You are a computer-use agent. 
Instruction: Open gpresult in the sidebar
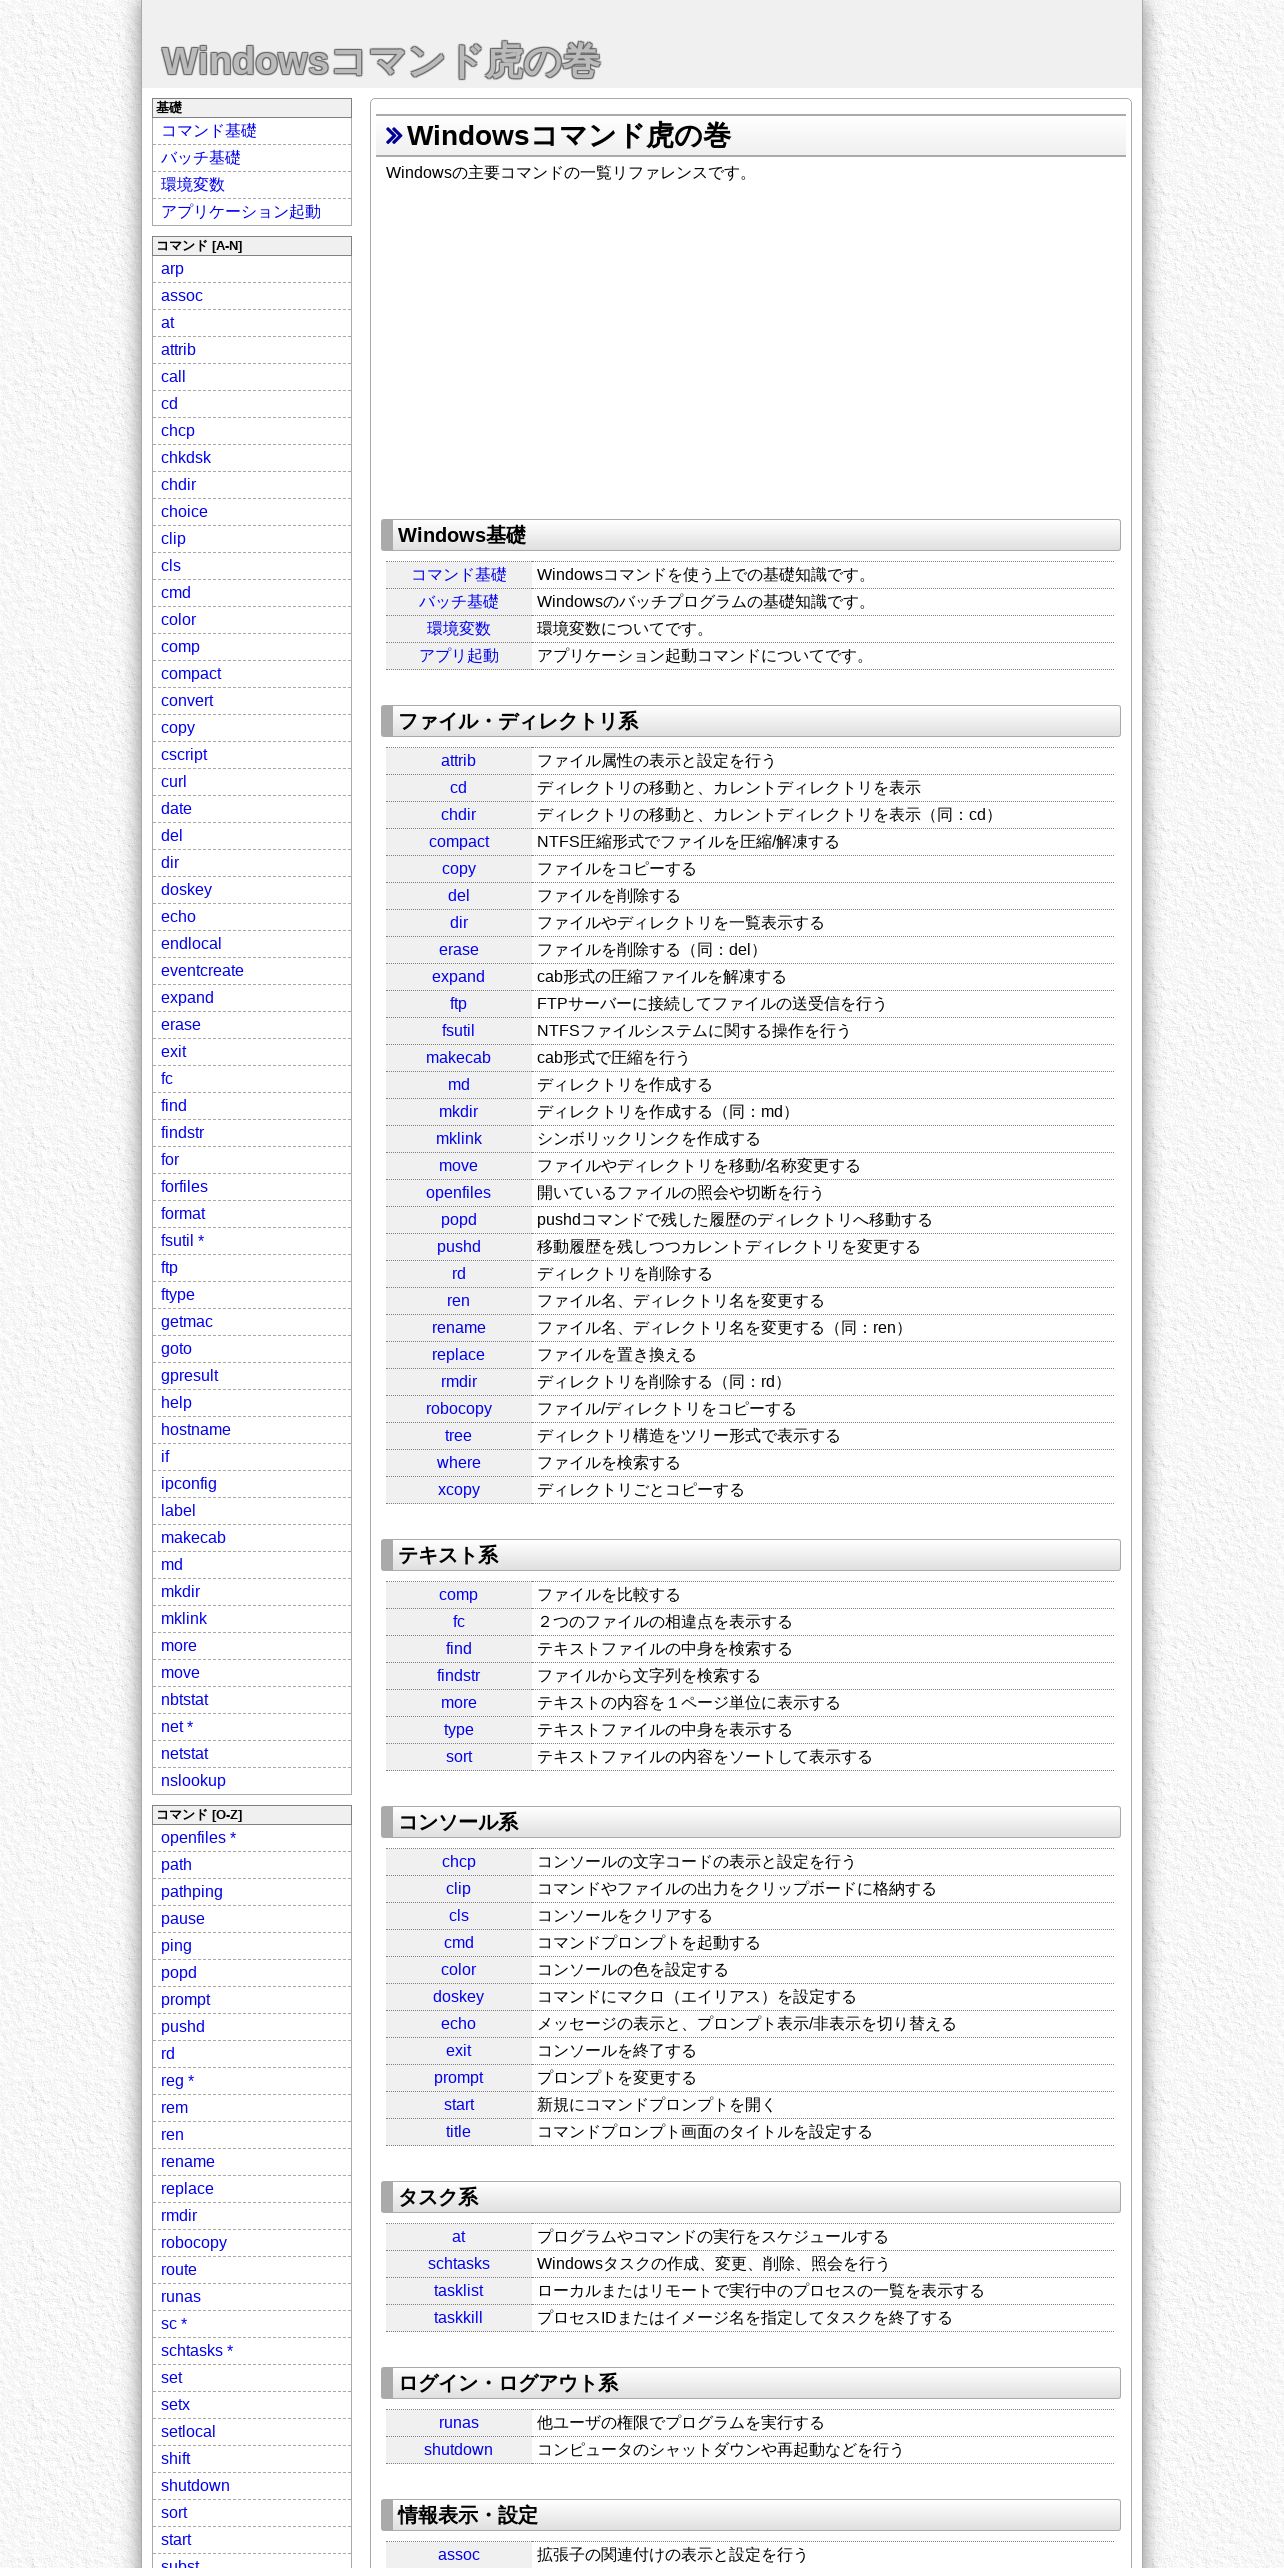[189, 1376]
